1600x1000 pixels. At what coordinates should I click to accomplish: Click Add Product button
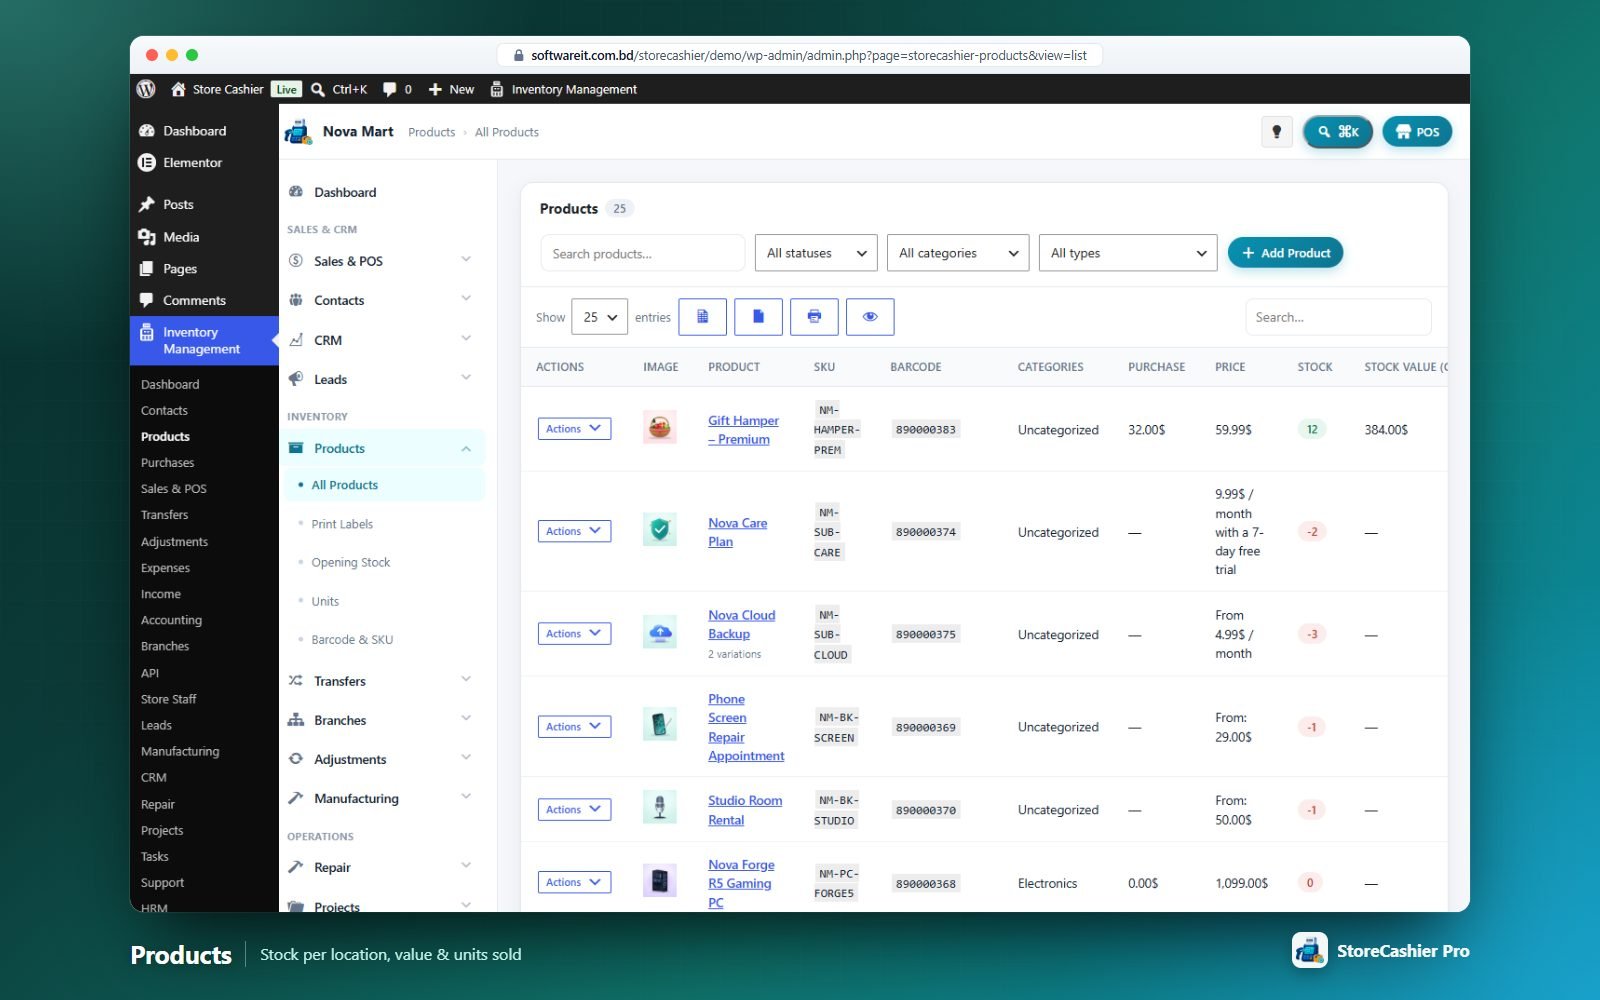1285,253
